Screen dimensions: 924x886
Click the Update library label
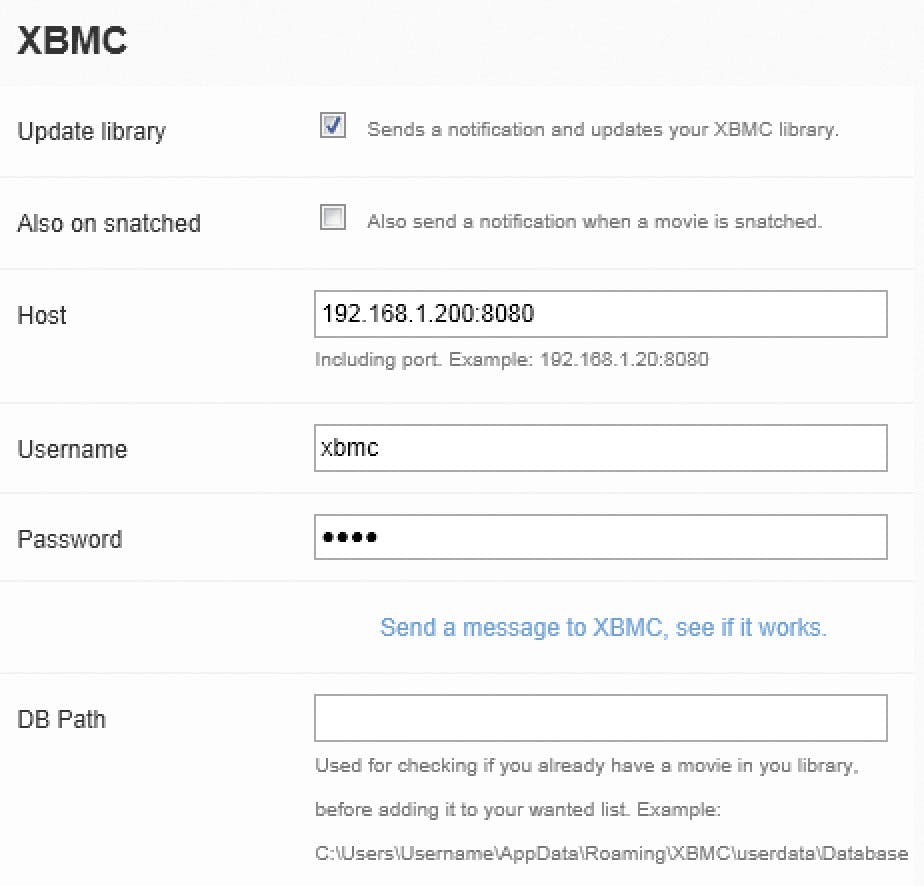92,132
